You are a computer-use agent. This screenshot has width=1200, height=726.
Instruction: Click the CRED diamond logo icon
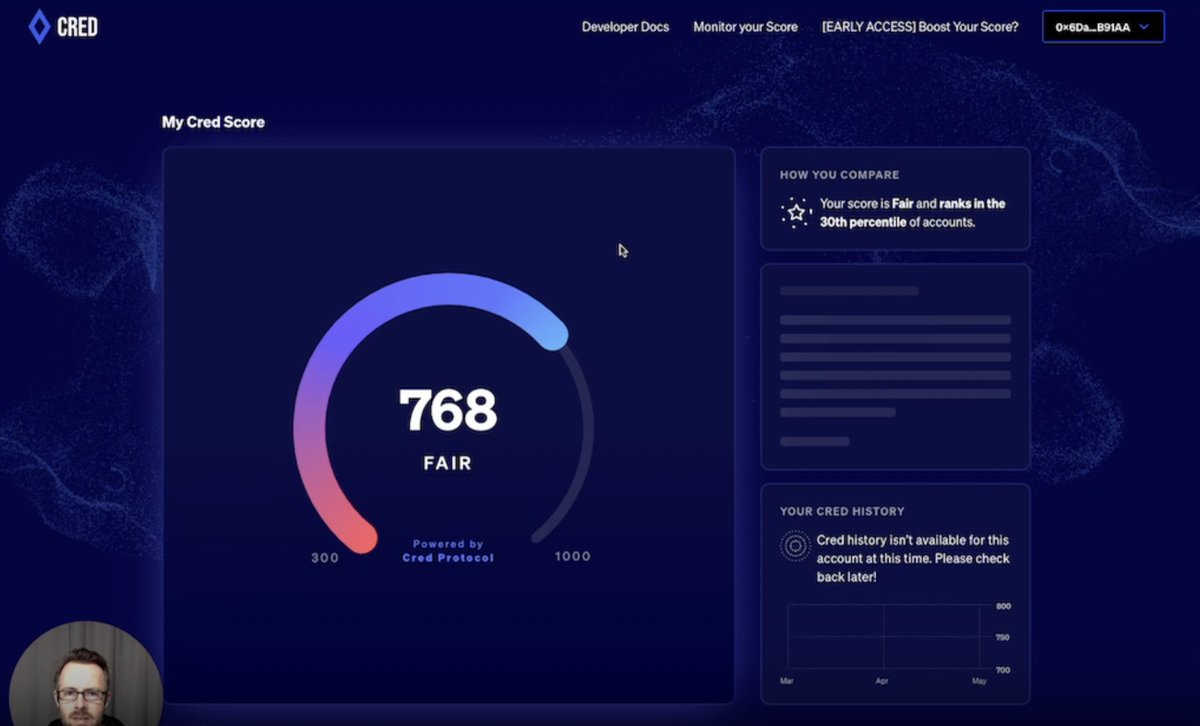[x=39, y=27]
